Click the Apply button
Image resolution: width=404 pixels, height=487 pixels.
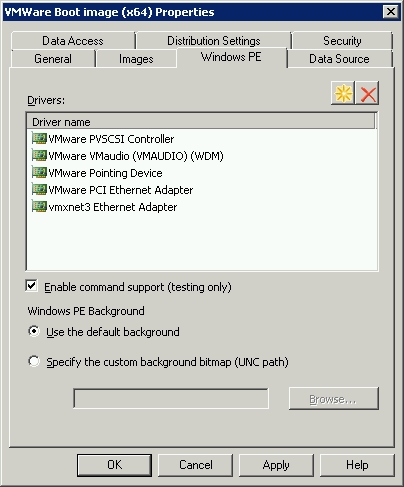tap(276, 465)
